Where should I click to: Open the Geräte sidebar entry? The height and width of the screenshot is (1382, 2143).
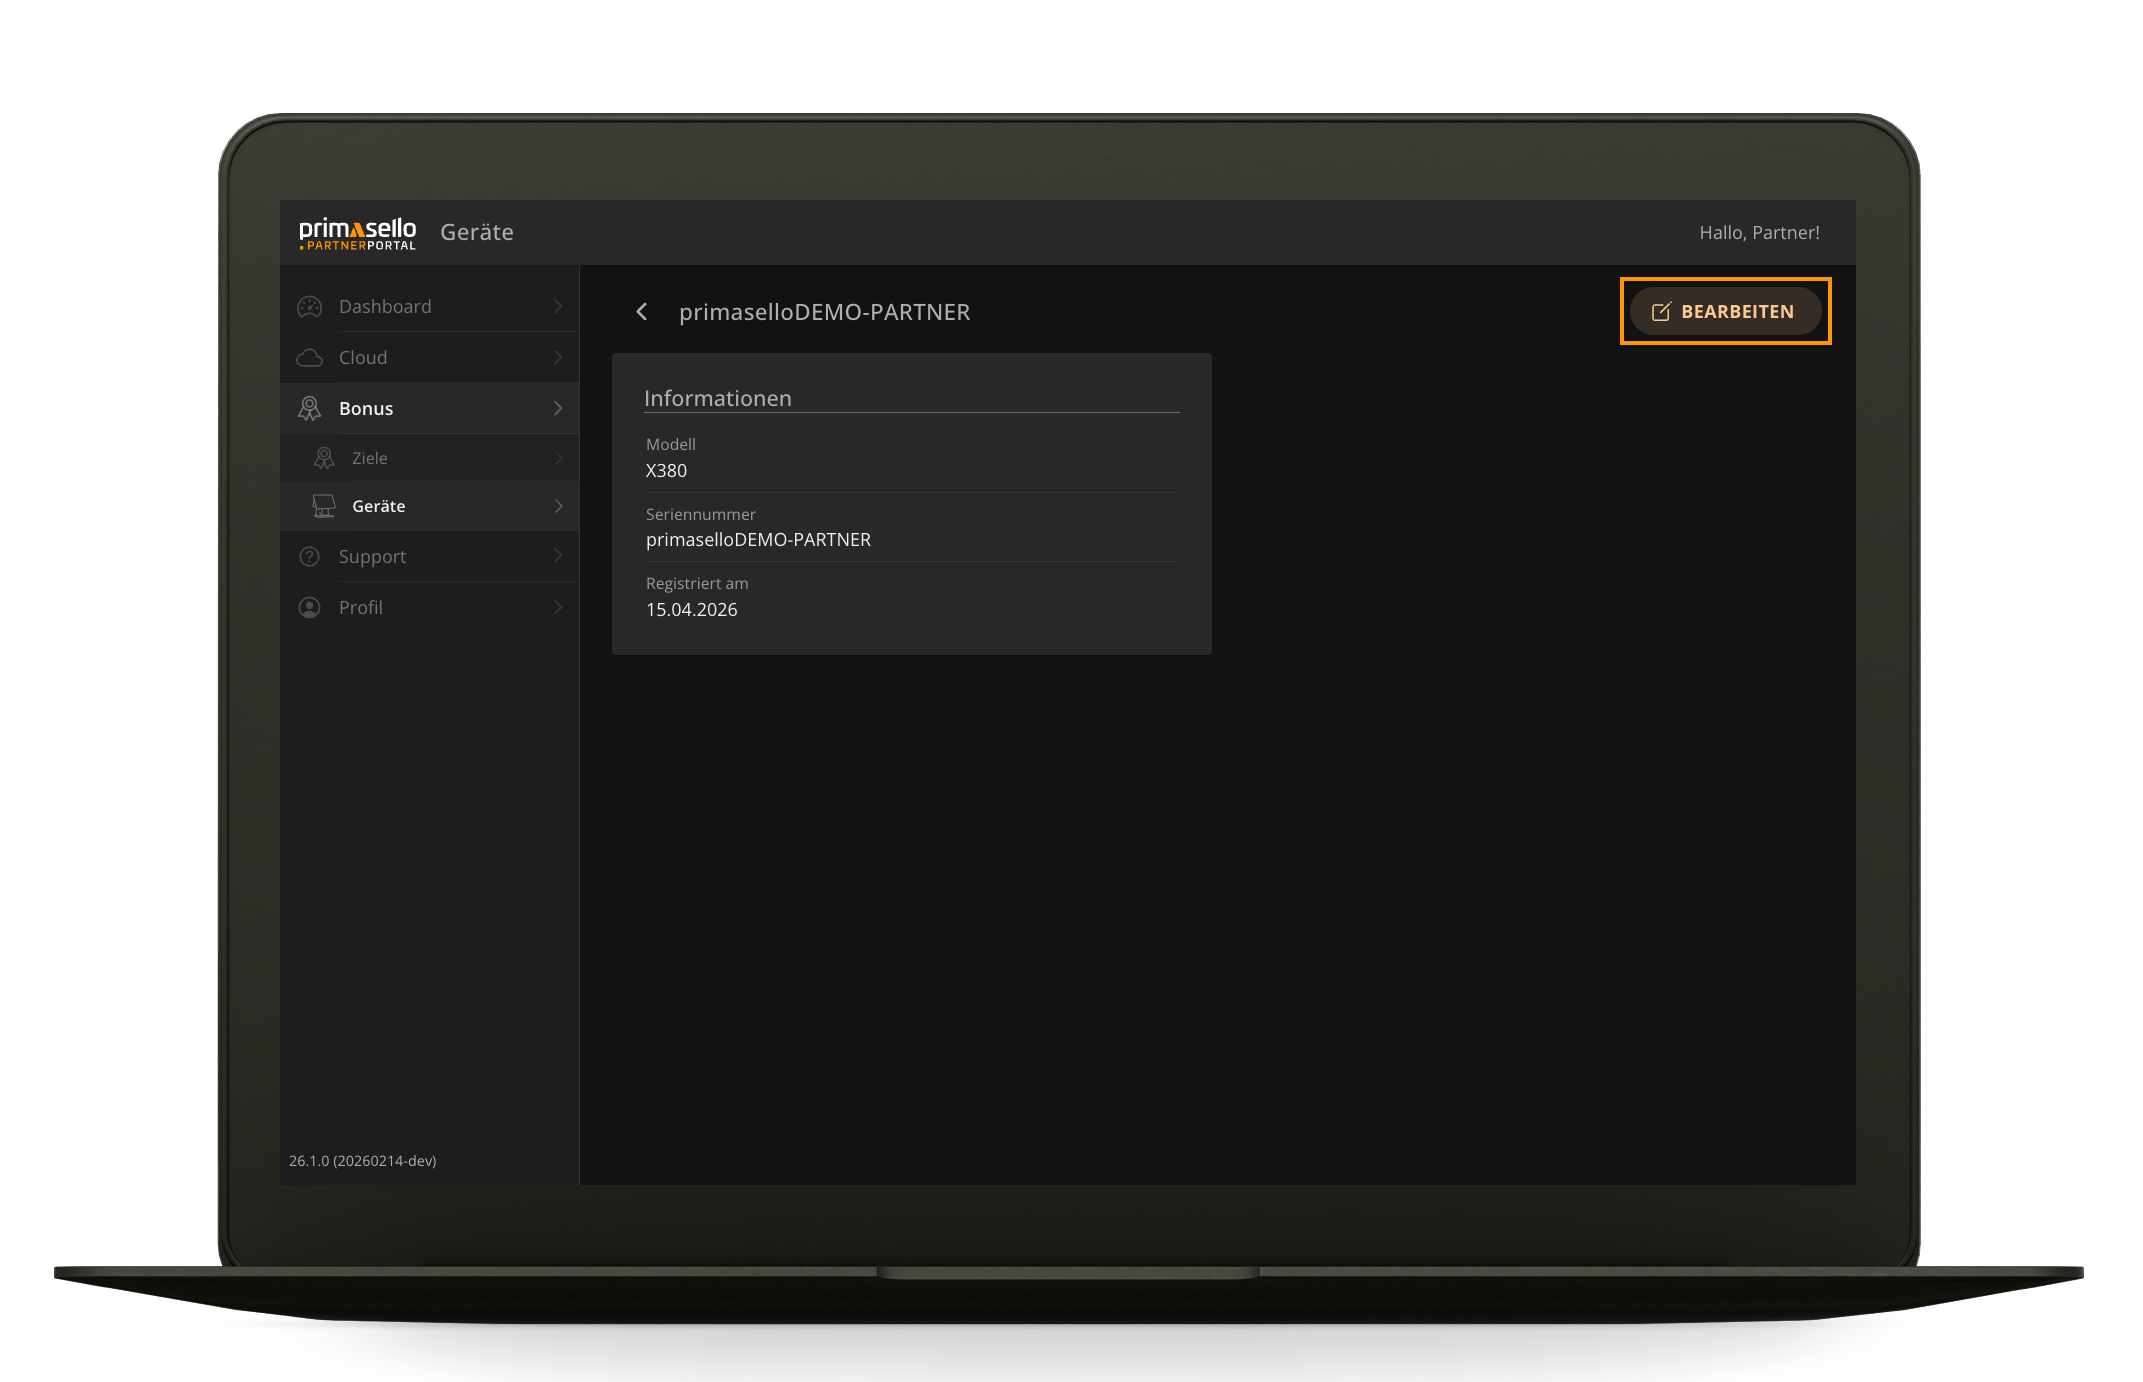coord(378,505)
